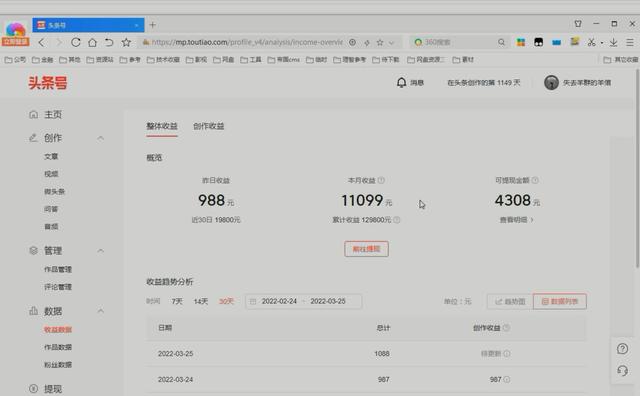Click the page vertical scrollbar

click(637, 169)
